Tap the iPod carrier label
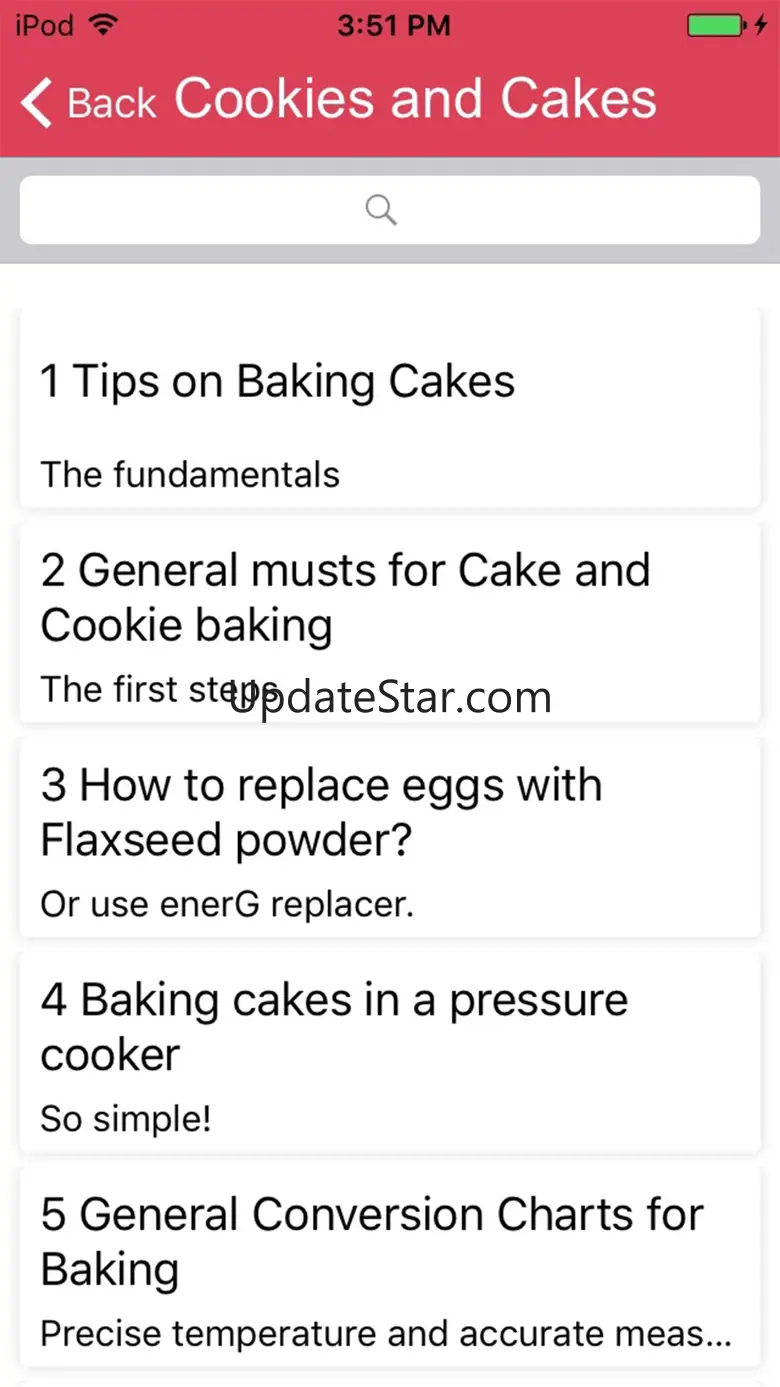This screenshot has width=780, height=1387. coord(44,26)
